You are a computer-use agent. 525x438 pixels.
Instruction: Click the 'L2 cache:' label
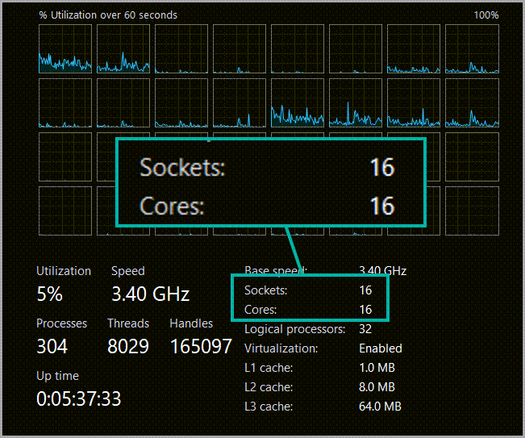pyautogui.click(x=269, y=387)
